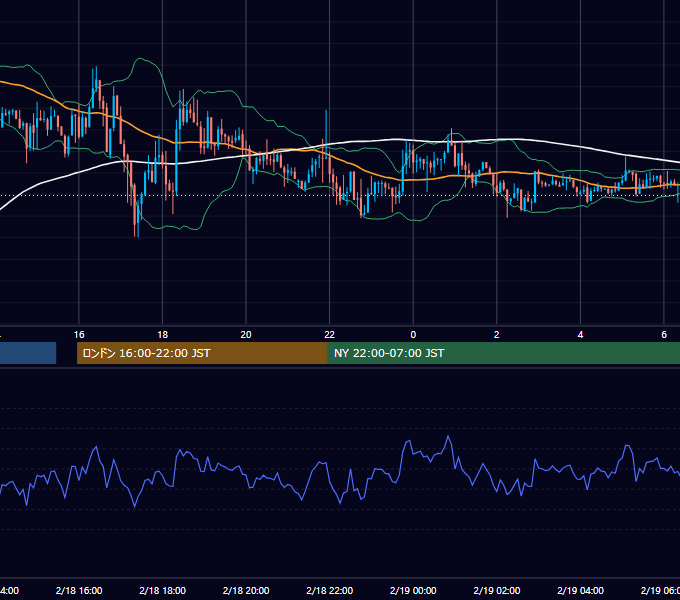Click the 18 hour label on price chart axis
Screen dimensions: 680x600
click(163, 335)
